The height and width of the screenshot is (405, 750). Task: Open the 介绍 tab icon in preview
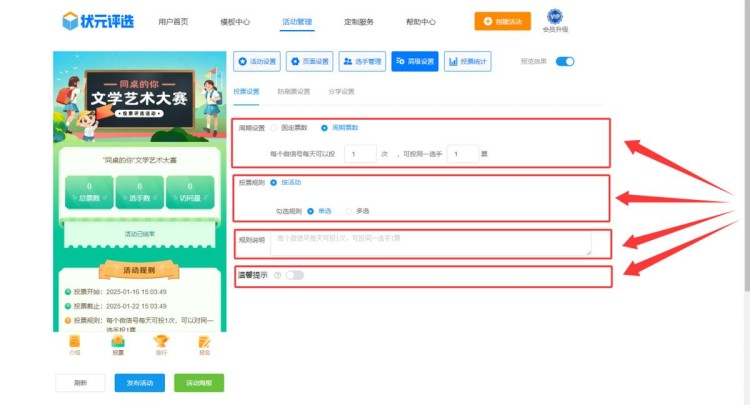pos(75,342)
